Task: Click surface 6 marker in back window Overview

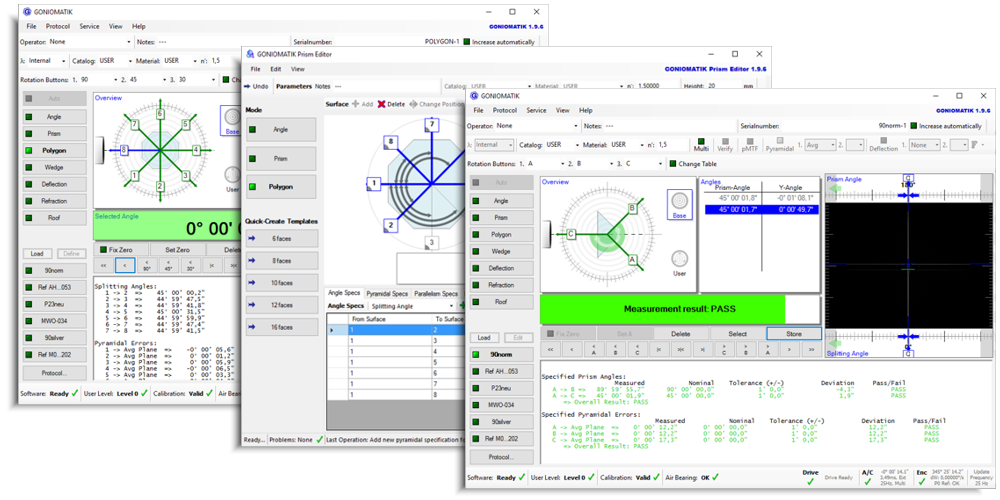Action: click(160, 114)
